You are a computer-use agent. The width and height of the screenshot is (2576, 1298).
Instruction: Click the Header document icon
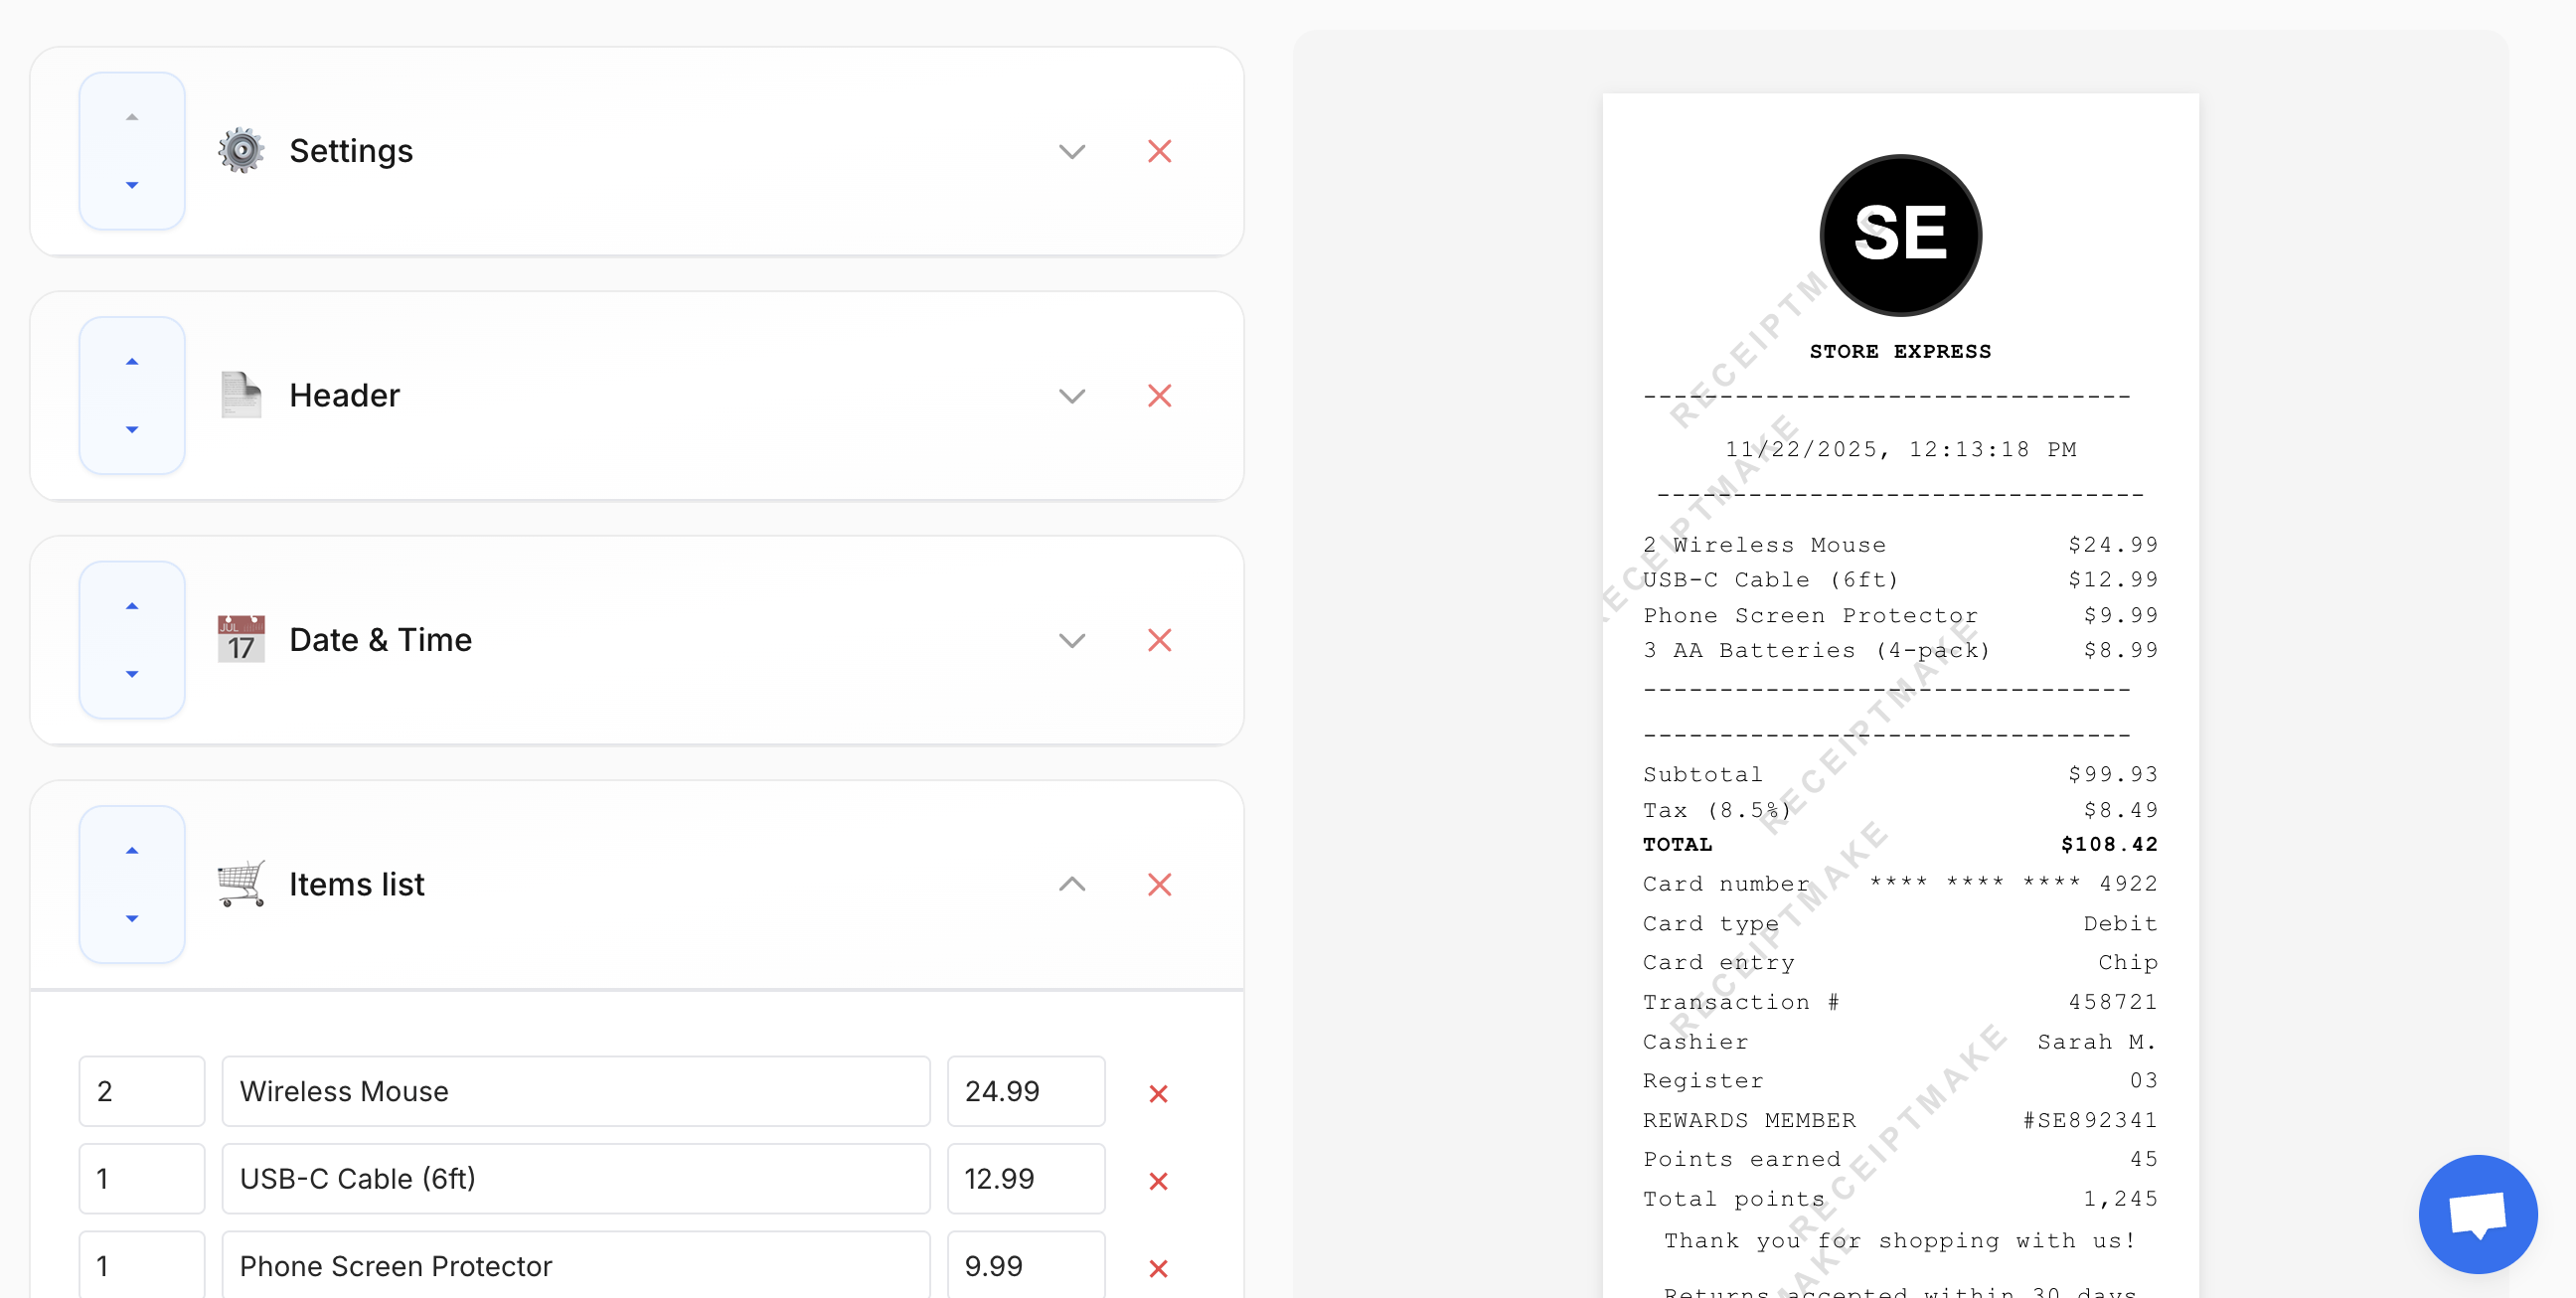click(241, 394)
